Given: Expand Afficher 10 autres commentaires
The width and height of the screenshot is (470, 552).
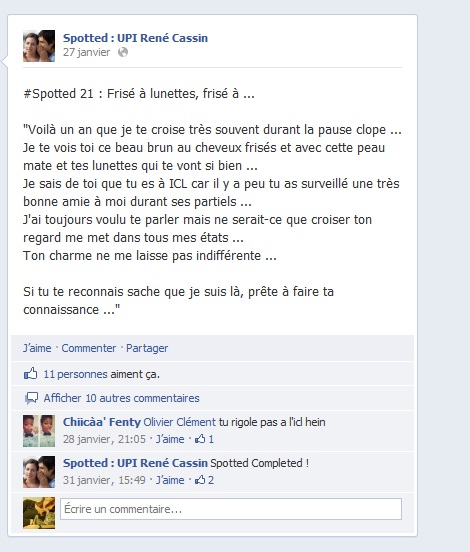Looking at the screenshot, I should [121, 398].
